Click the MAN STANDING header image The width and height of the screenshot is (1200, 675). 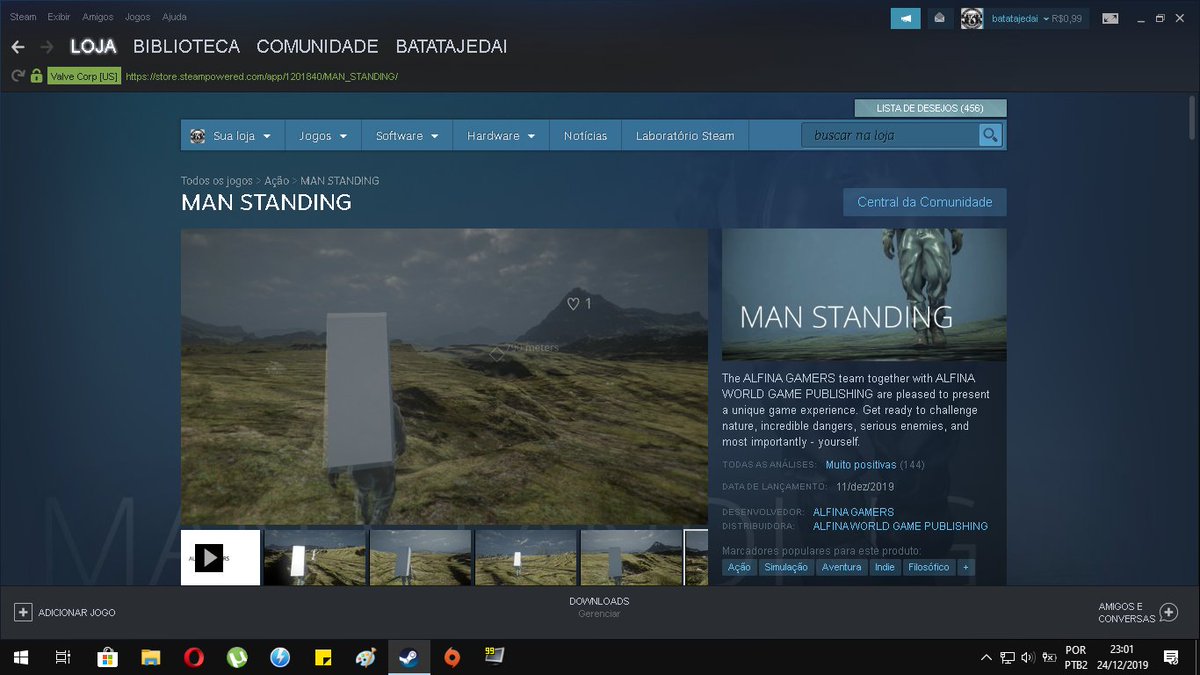pos(864,295)
